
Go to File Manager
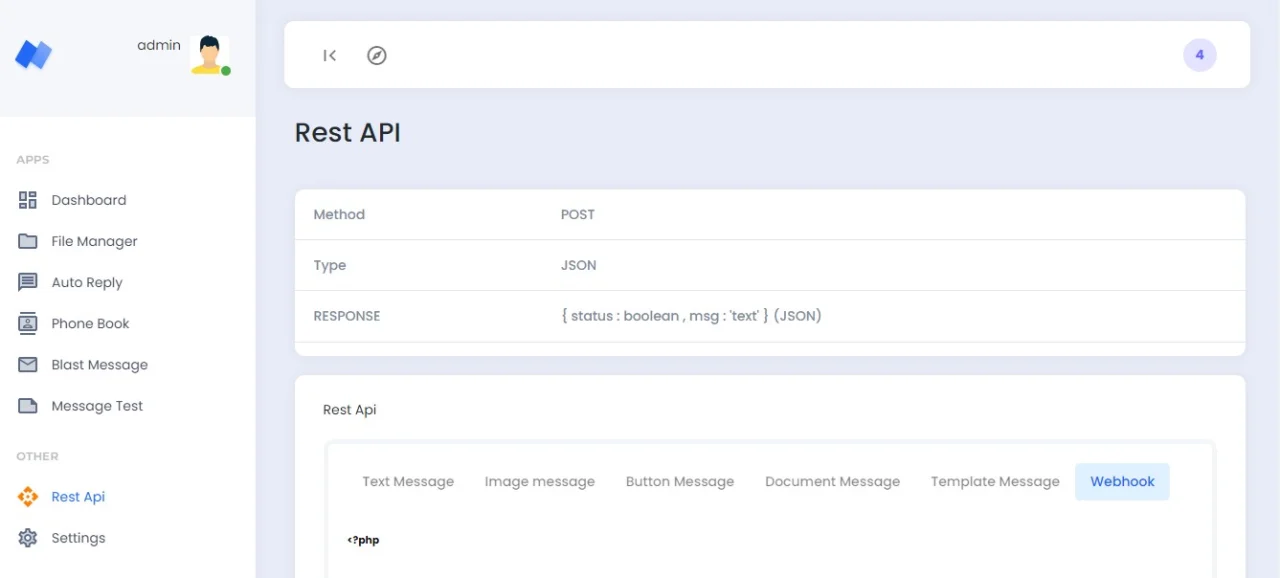[94, 241]
